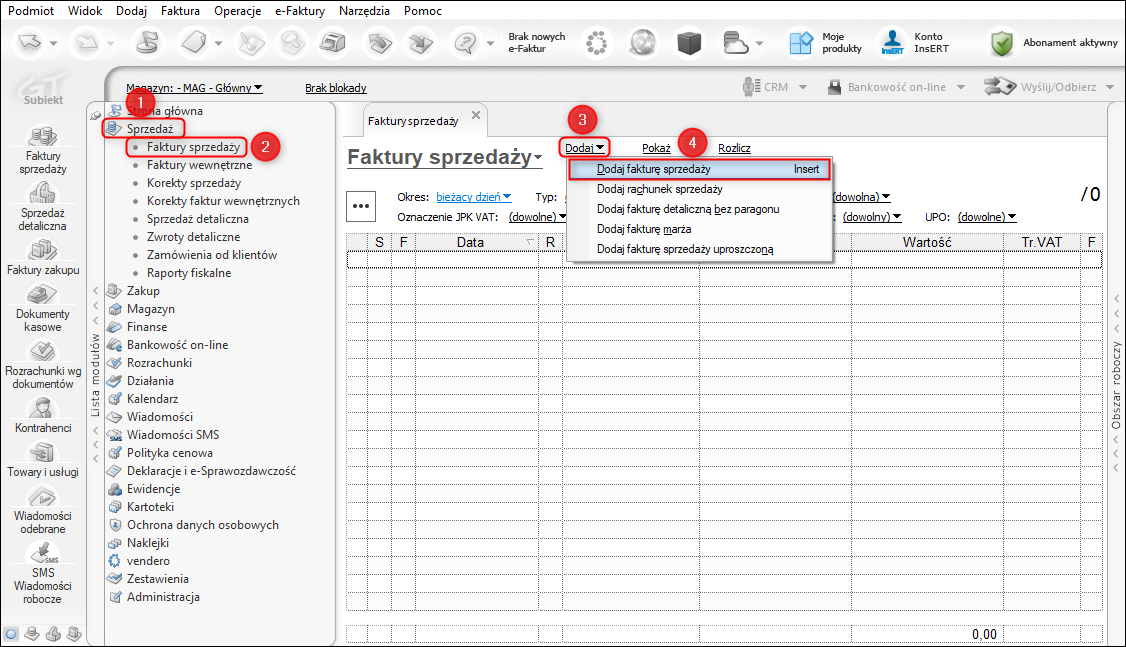
Task: Click the Abonament aktywny shield icon
Action: pos(1001,43)
